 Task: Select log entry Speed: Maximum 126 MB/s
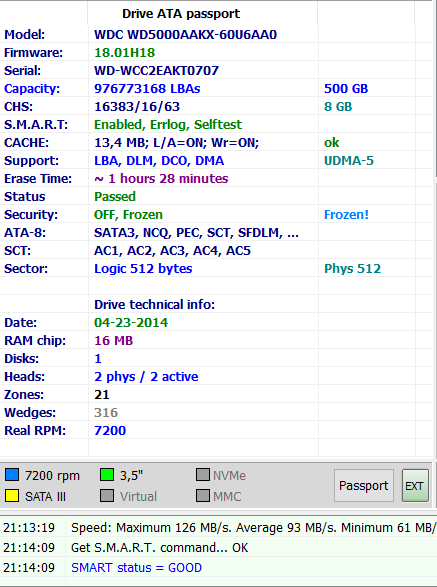[254, 527]
